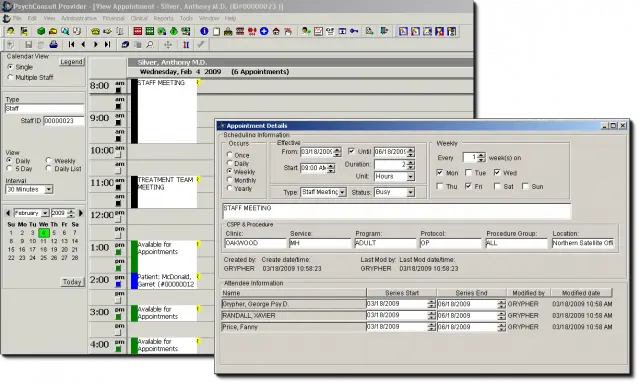640x384 pixels.
Task: Click the four-way move arrows icon
Action: click(168, 45)
